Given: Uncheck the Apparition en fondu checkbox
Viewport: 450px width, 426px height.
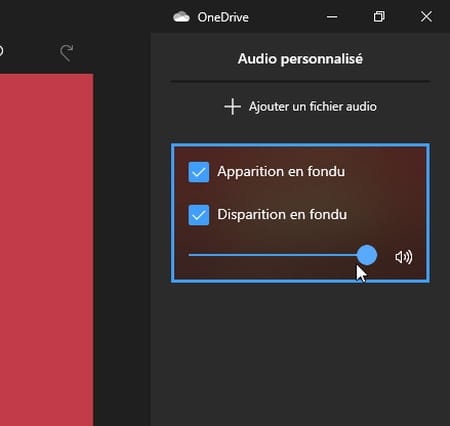Looking at the screenshot, I should tap(199, 172).
